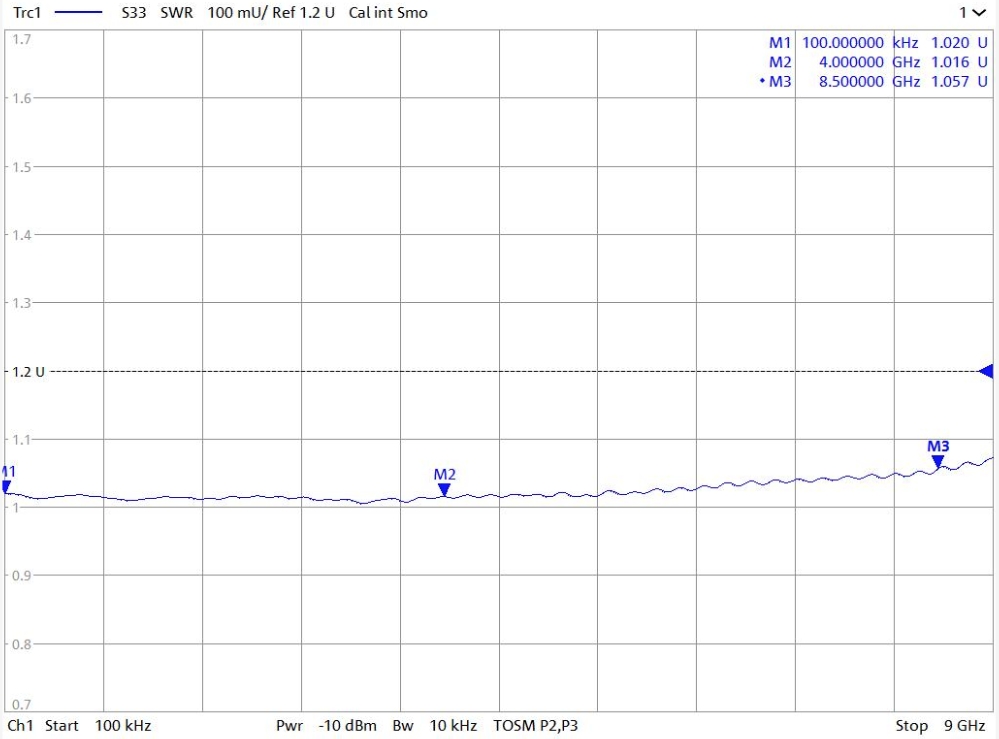Click the Ref 1.2 U reference value
Image resolution: width=999 pixels, height=739 pixels.
(302, 13)
